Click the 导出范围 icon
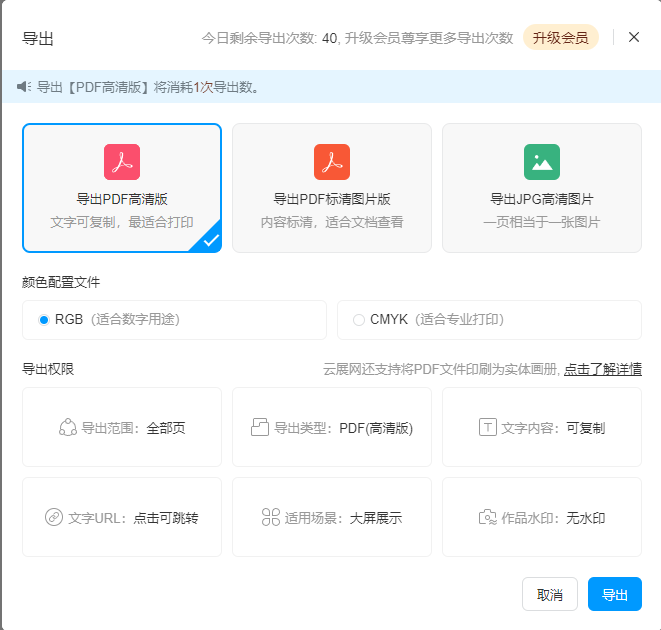661x630 pixels. point(68,427)
